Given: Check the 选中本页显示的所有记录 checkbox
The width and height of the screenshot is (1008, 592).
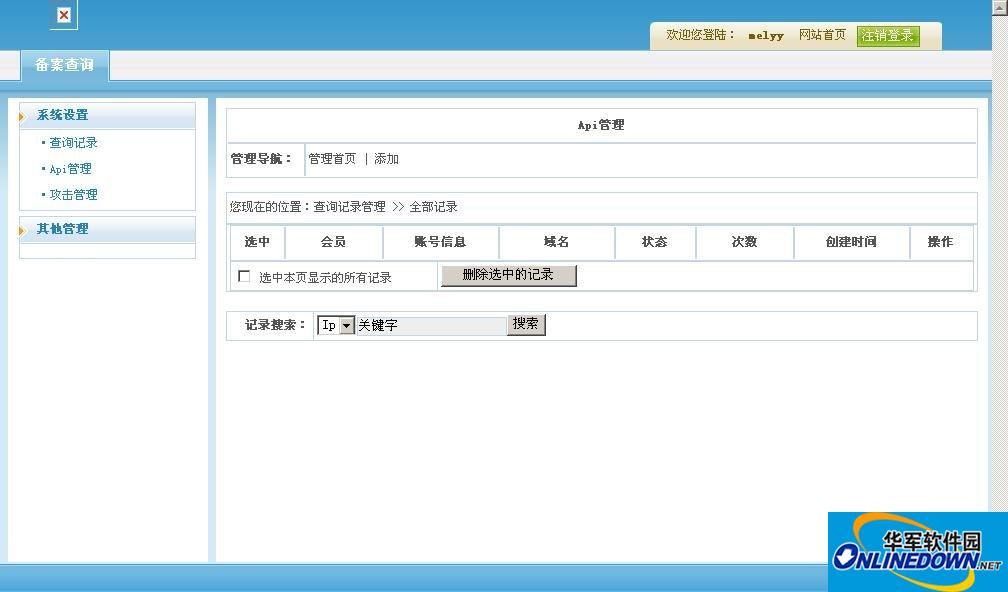Looking at the screenshot, I should (x=244, y=277).
